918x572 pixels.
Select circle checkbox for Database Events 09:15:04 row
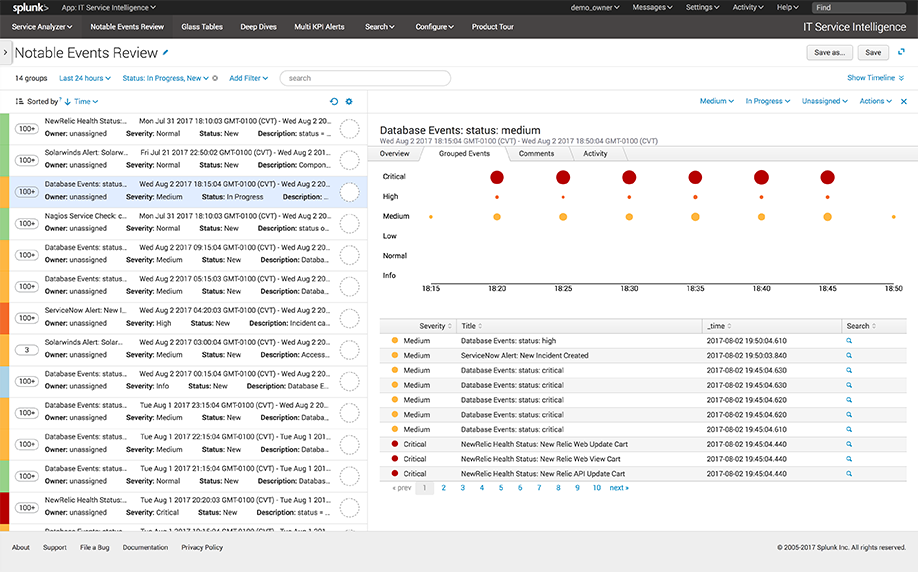coord(350,255)
